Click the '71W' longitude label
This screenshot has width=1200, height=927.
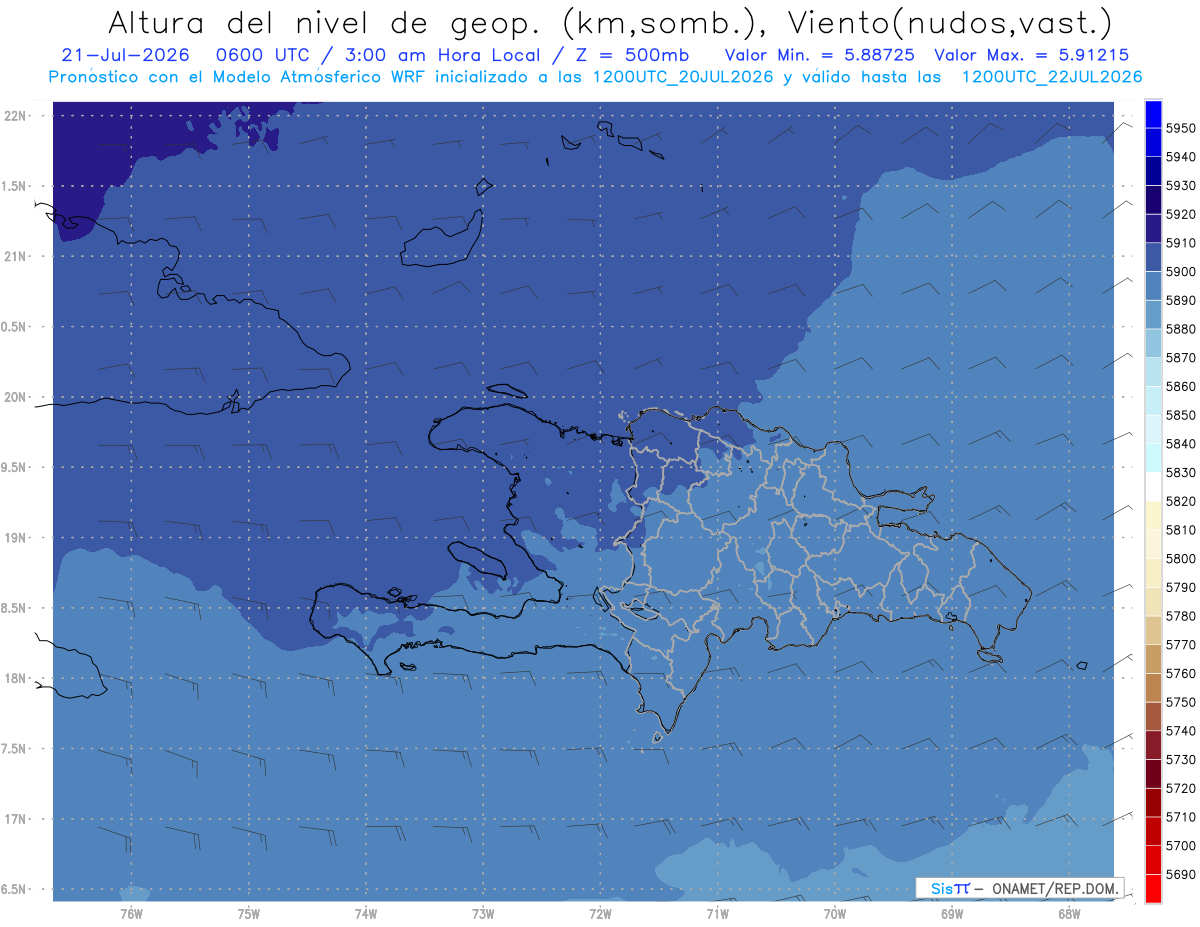pyautogui.click(x=717, y=914)
